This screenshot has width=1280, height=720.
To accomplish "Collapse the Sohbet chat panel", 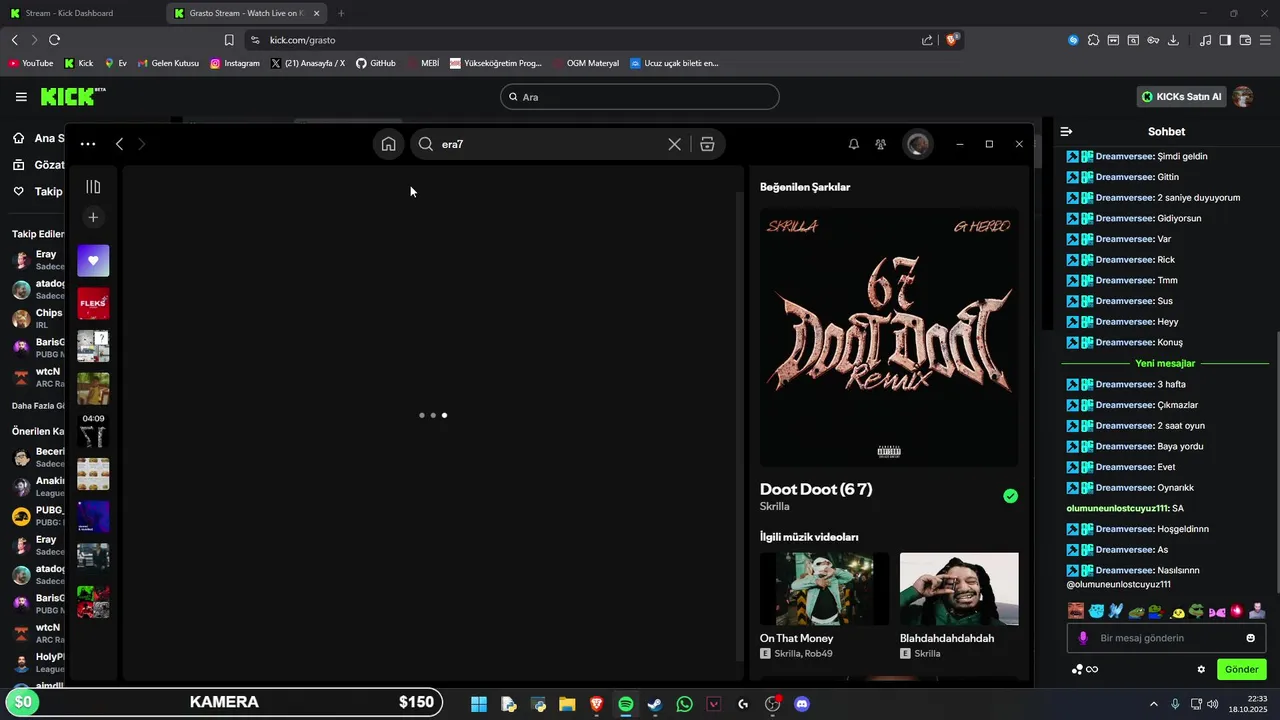I will point(1067,132).
